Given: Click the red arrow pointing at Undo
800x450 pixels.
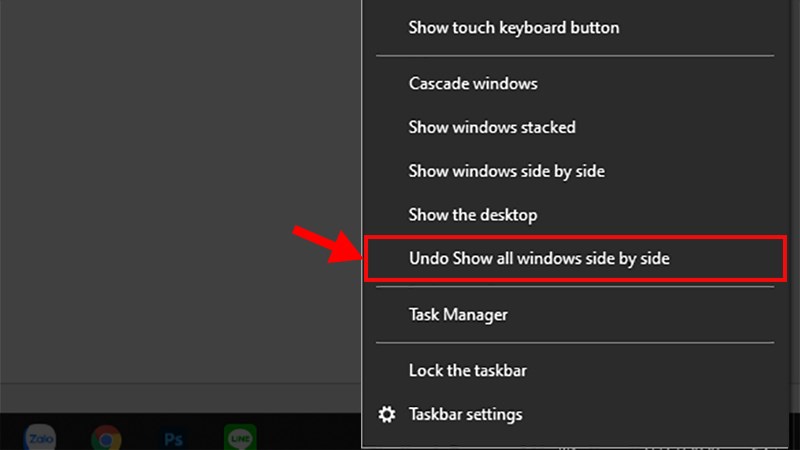Looking at the screenshot, I should coord(327,245).
